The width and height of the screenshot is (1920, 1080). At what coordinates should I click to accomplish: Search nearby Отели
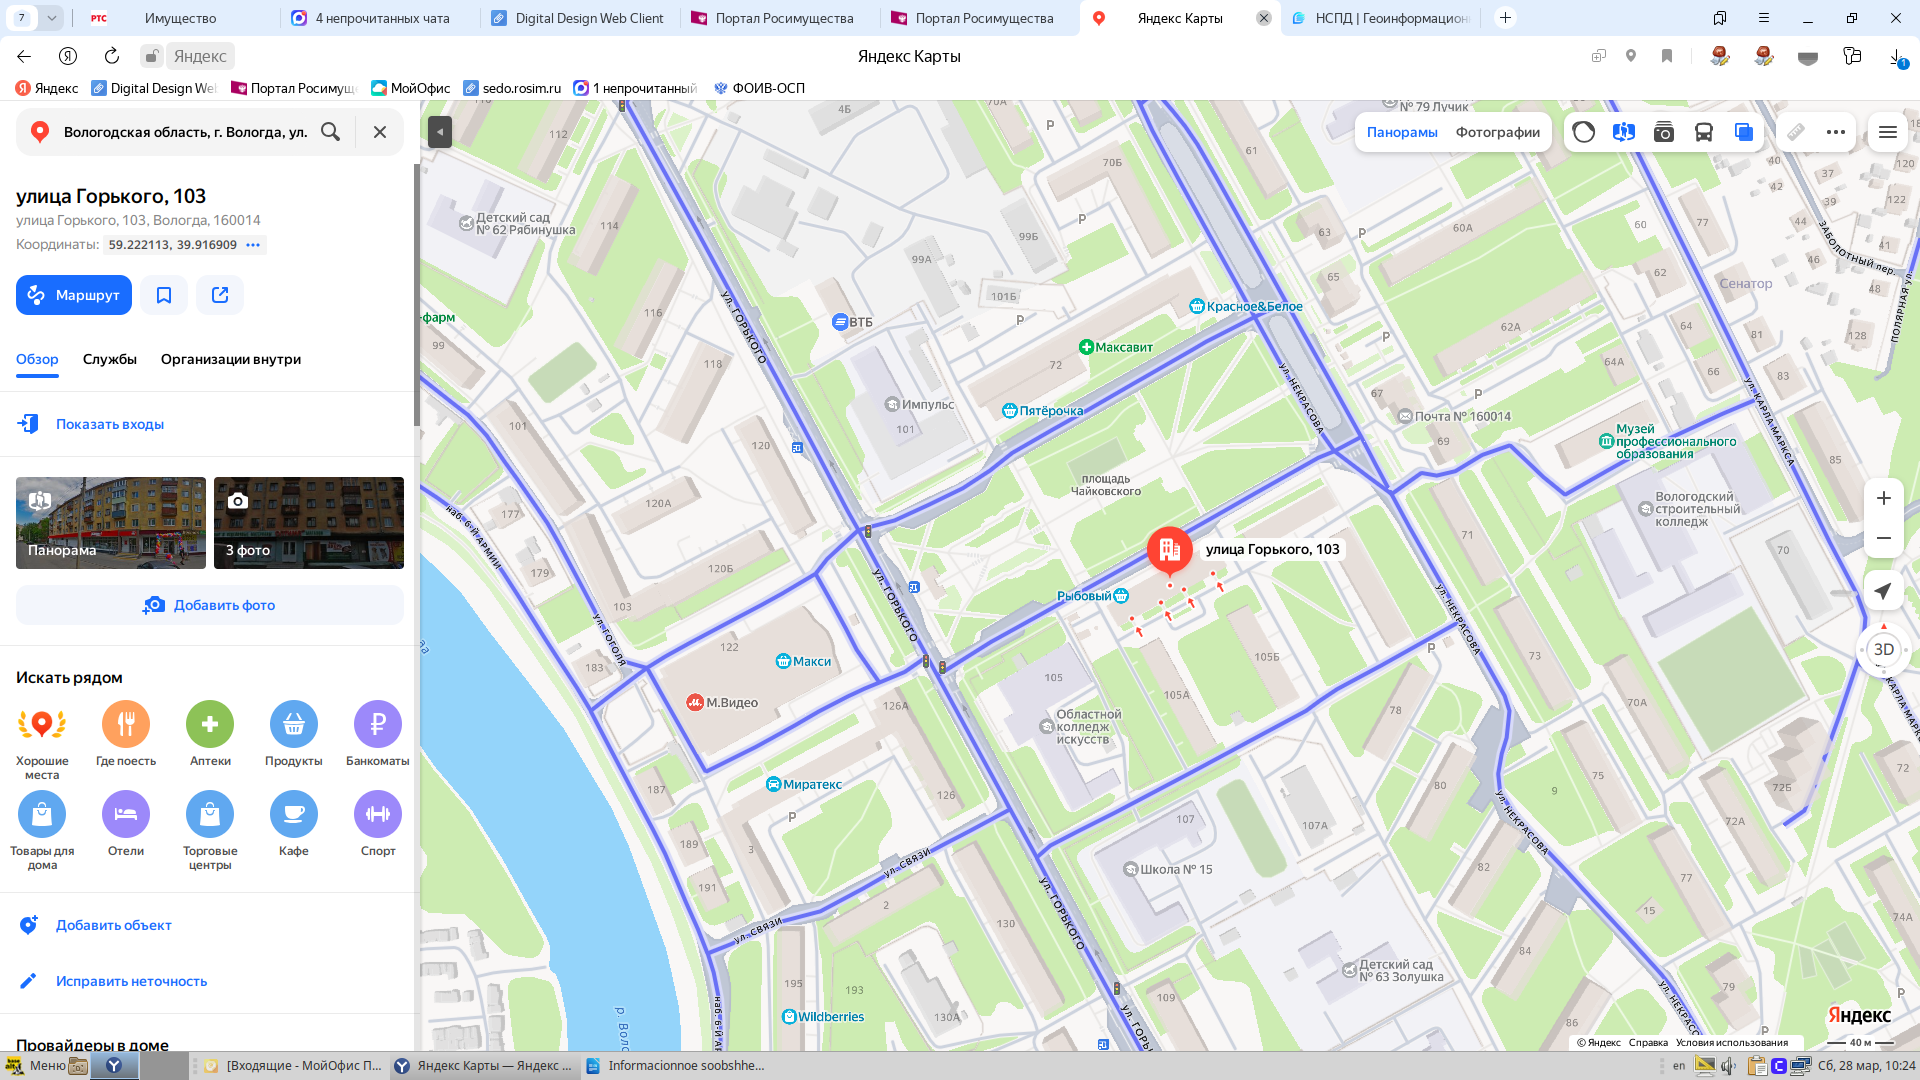click(x=126, y=823)
